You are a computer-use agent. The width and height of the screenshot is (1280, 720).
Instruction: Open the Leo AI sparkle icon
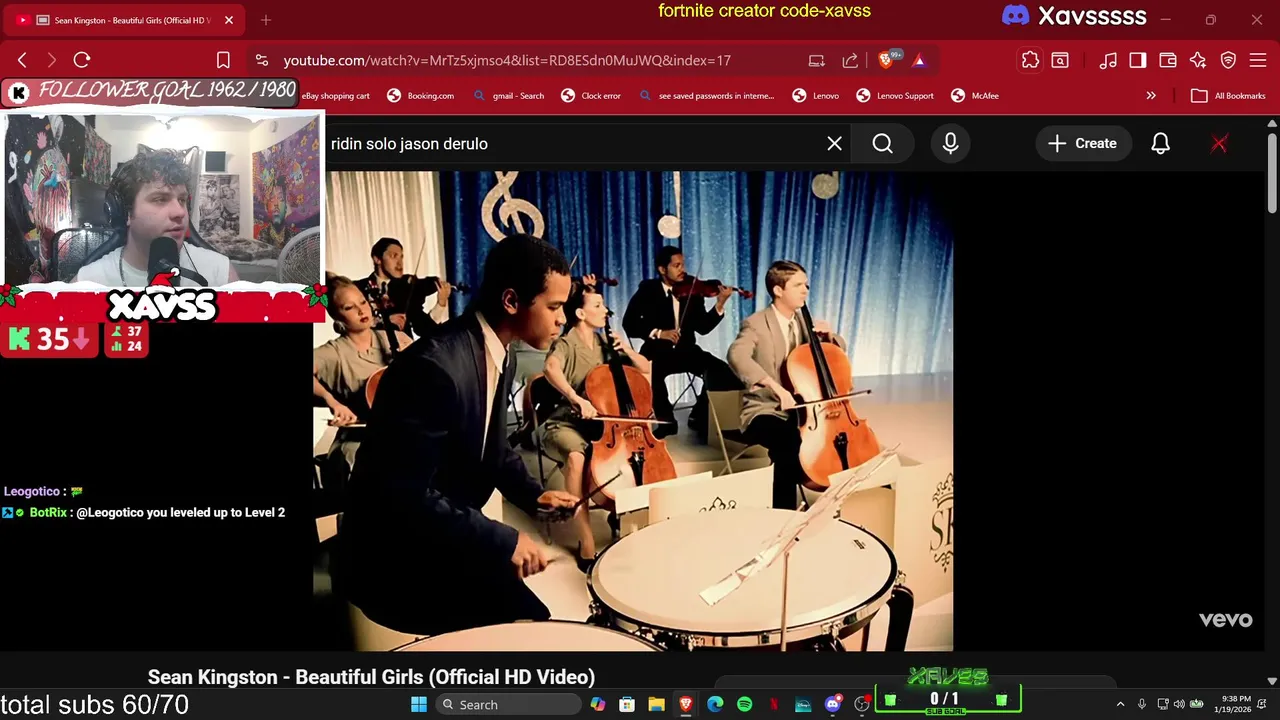1198,60
